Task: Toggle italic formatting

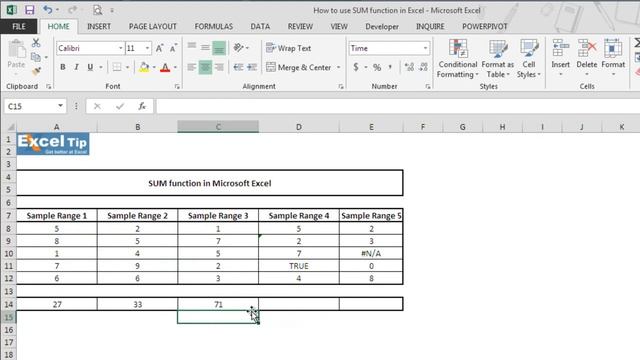Action: pyautogui.click(x=76, y=67)
